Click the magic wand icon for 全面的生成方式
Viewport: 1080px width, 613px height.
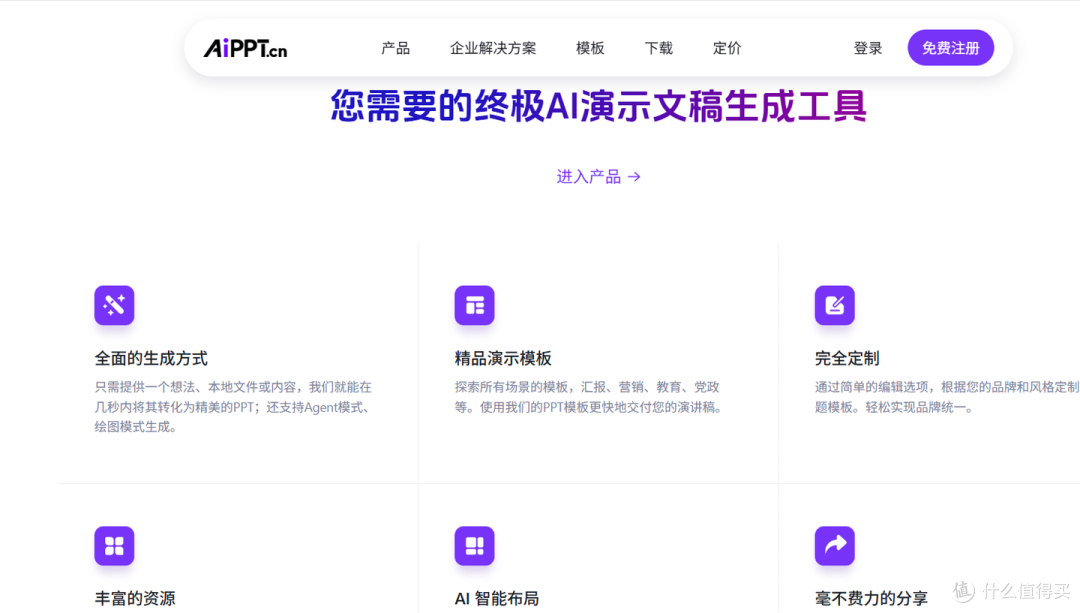point(114,305)
